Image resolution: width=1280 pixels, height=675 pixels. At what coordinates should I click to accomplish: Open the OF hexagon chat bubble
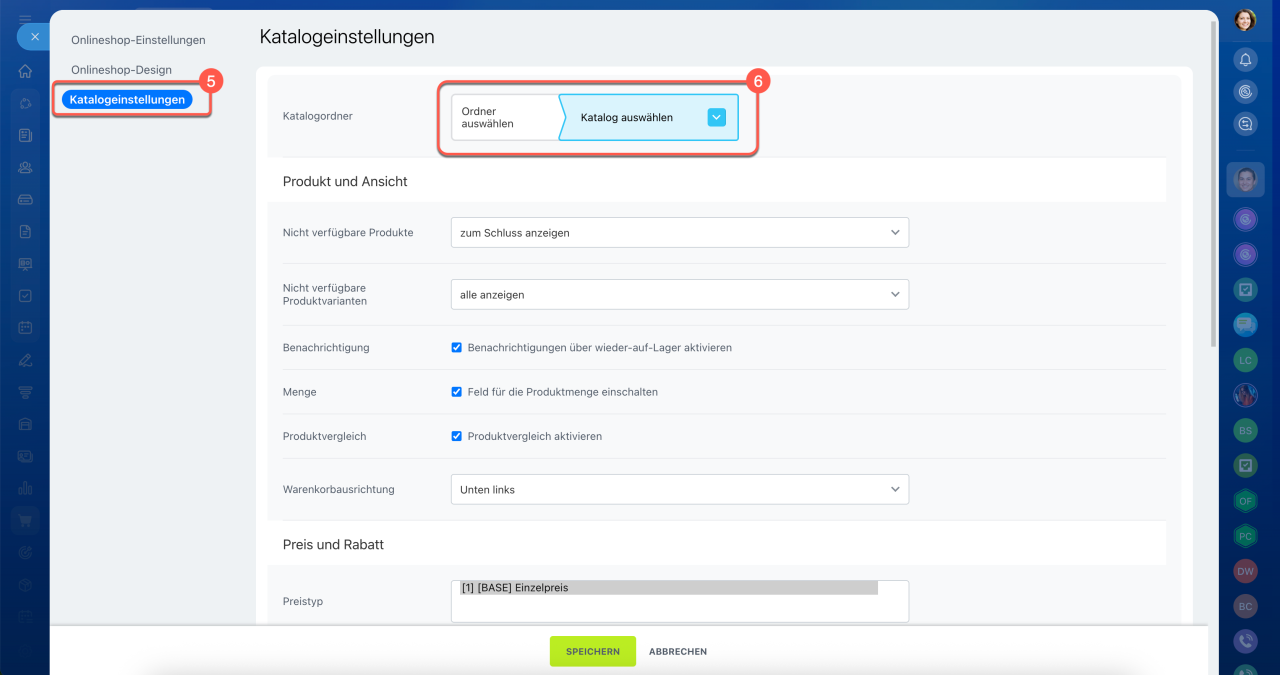pos(1245,501)
